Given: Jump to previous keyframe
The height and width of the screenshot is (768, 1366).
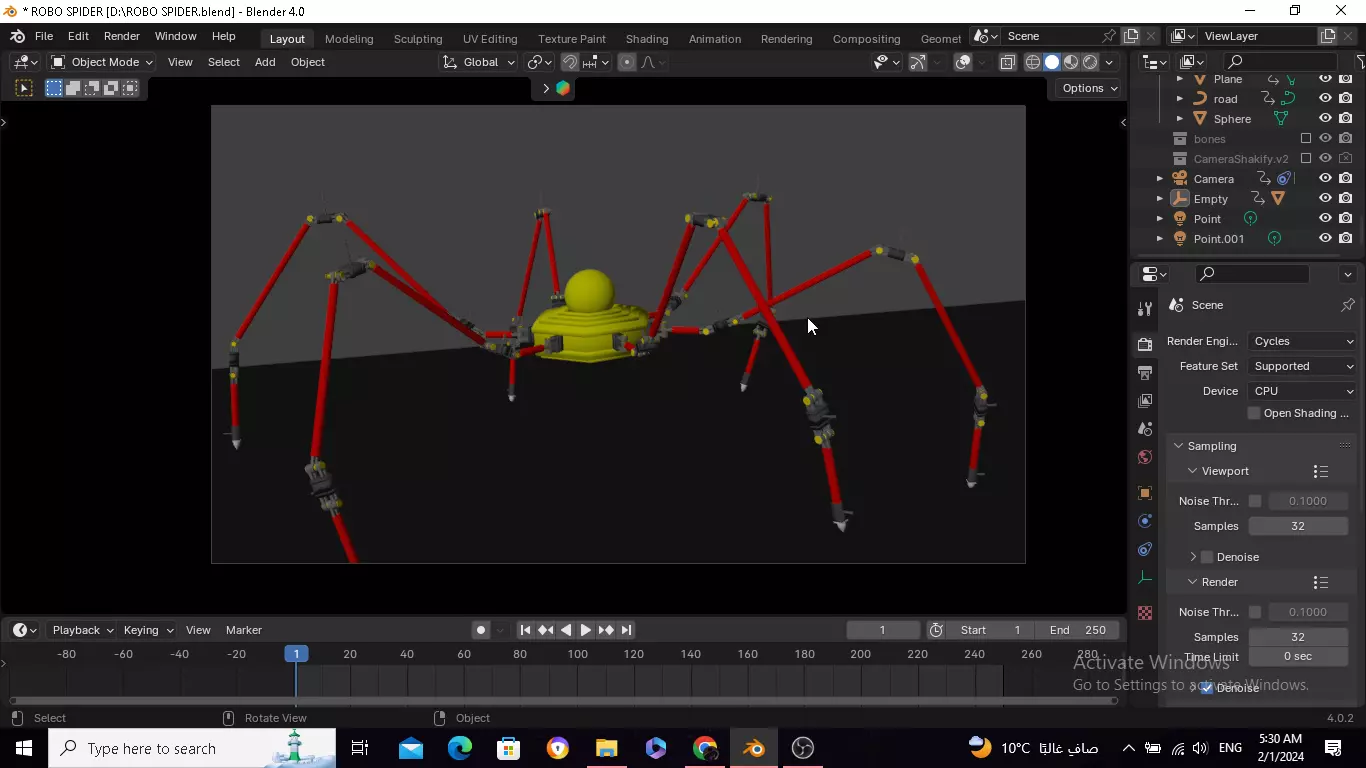Looking at the screenshot, I should tap(545, 630).
